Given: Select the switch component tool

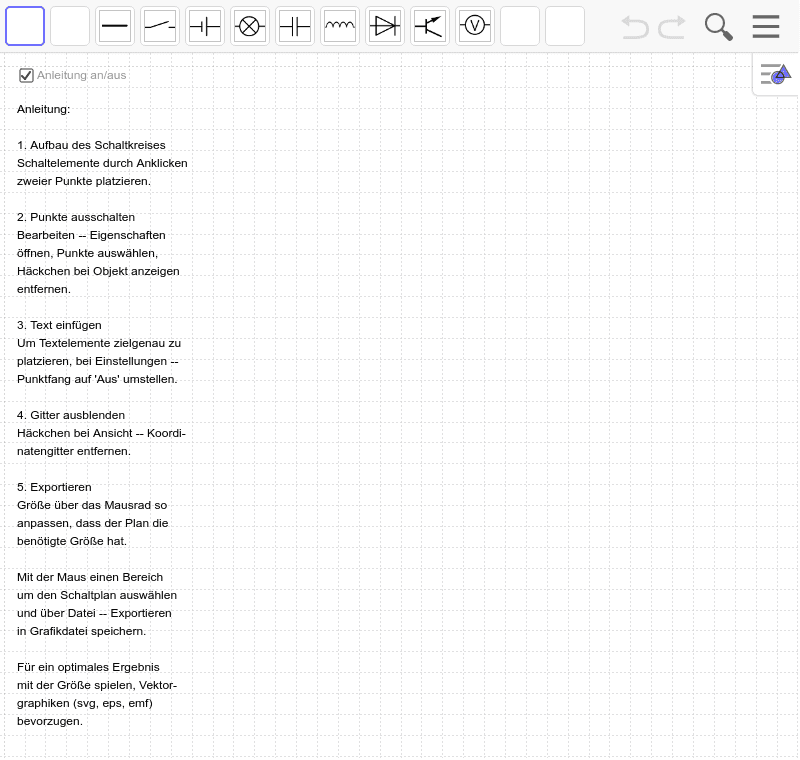Looking at the screenshot, I should pos(160,26).
